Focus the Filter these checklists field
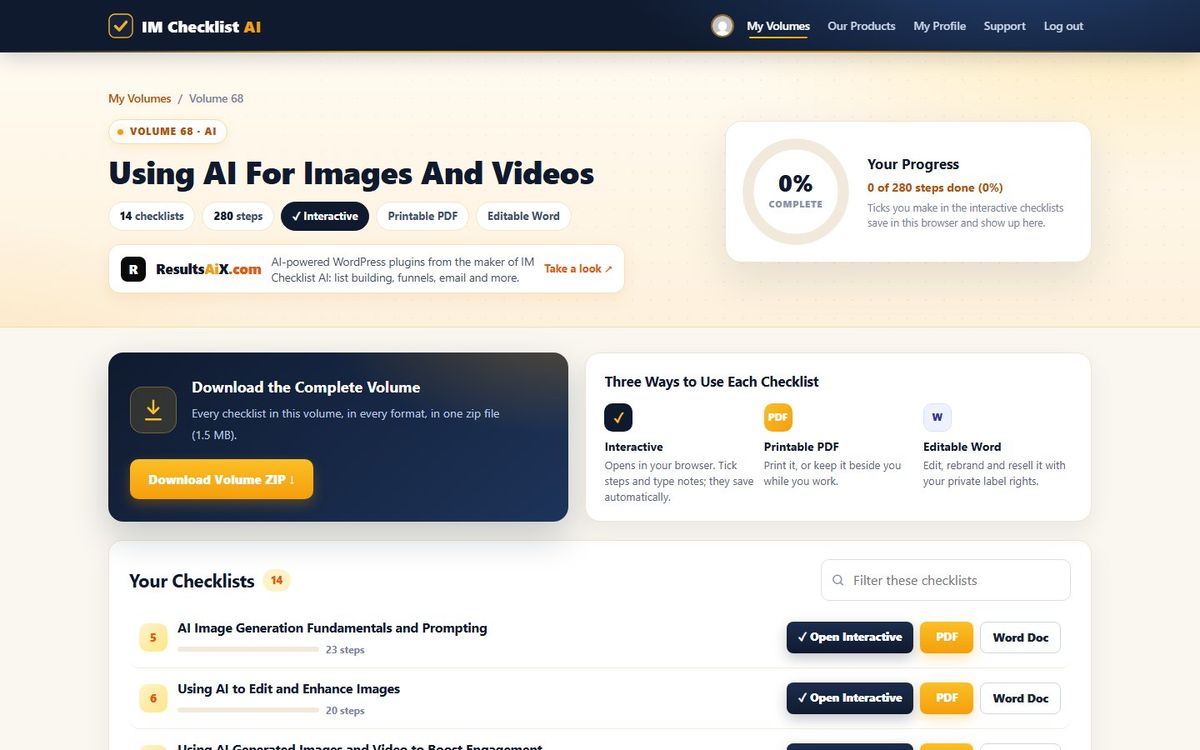The height and width of the screenshot is (750, 1200). coord(945,580)
